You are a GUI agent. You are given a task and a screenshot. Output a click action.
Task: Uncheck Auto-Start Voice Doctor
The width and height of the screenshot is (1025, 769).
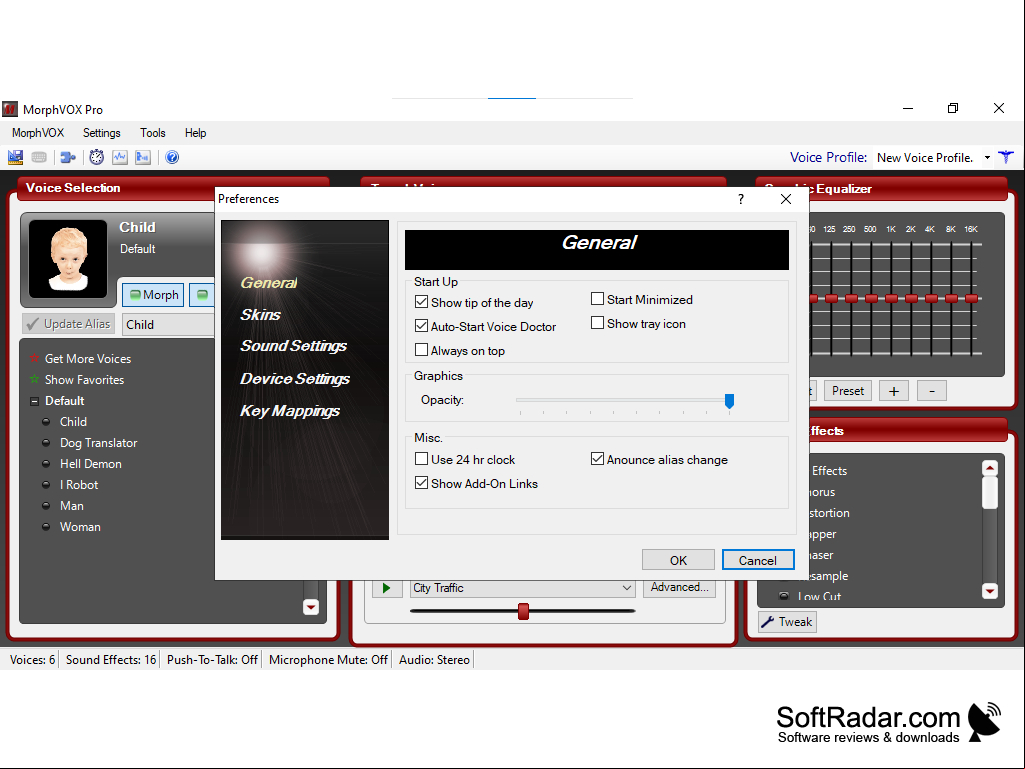click(422, 326)
